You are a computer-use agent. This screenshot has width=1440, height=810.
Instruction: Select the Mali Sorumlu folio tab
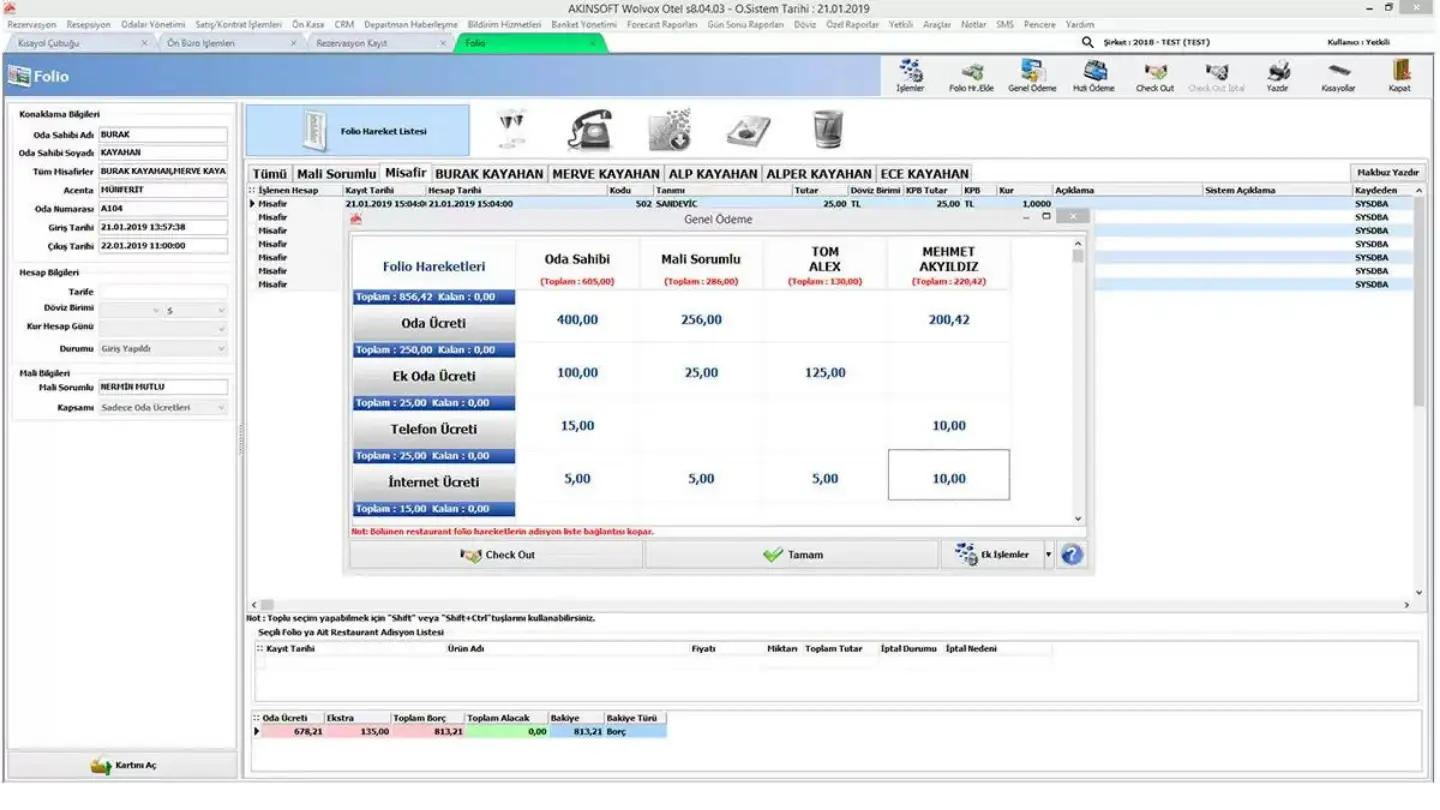coord(337,173)
